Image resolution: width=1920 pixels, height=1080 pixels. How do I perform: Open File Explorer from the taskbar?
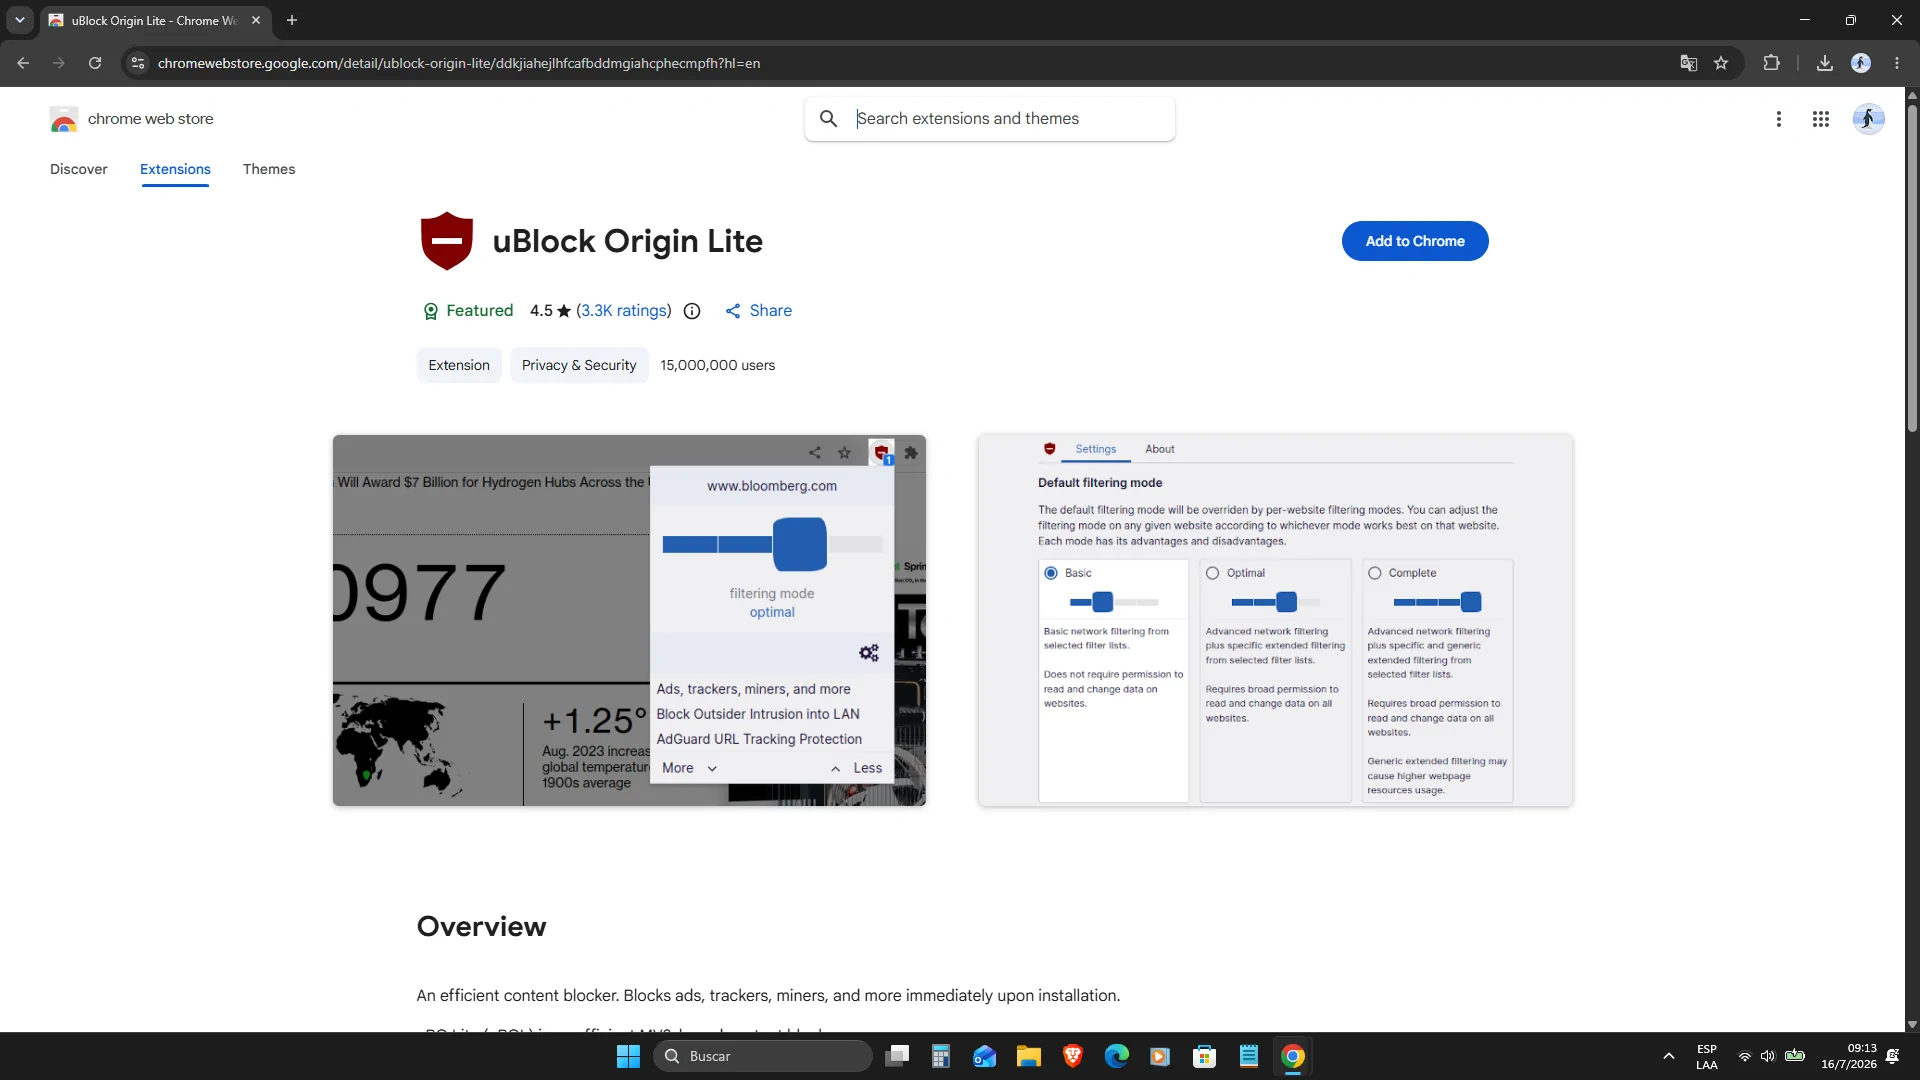[x=1029, y=1056]
